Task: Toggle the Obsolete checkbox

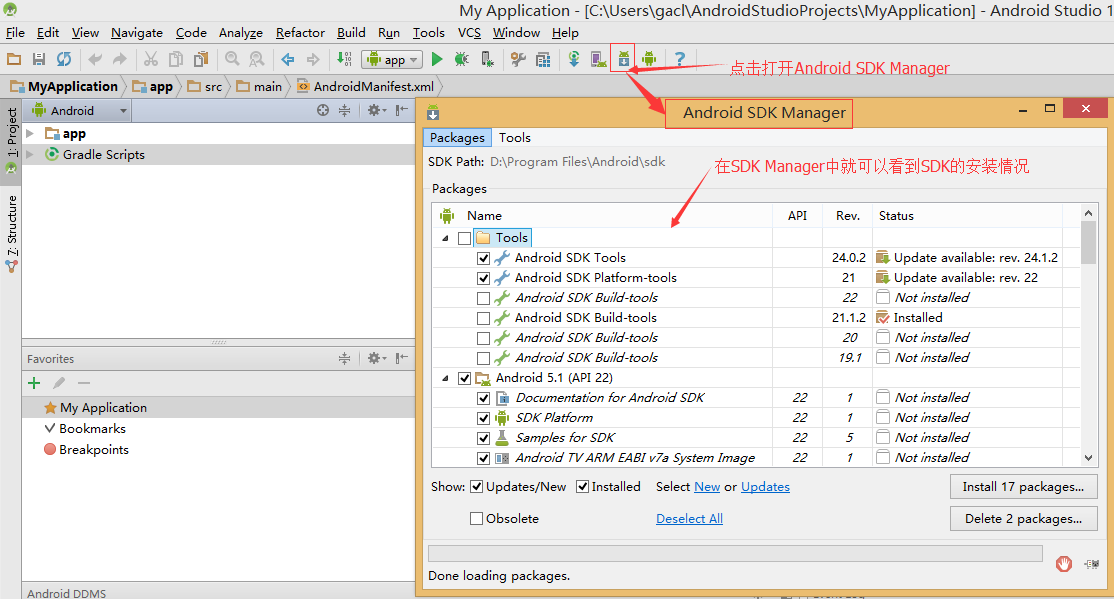Action: point(477,519)
